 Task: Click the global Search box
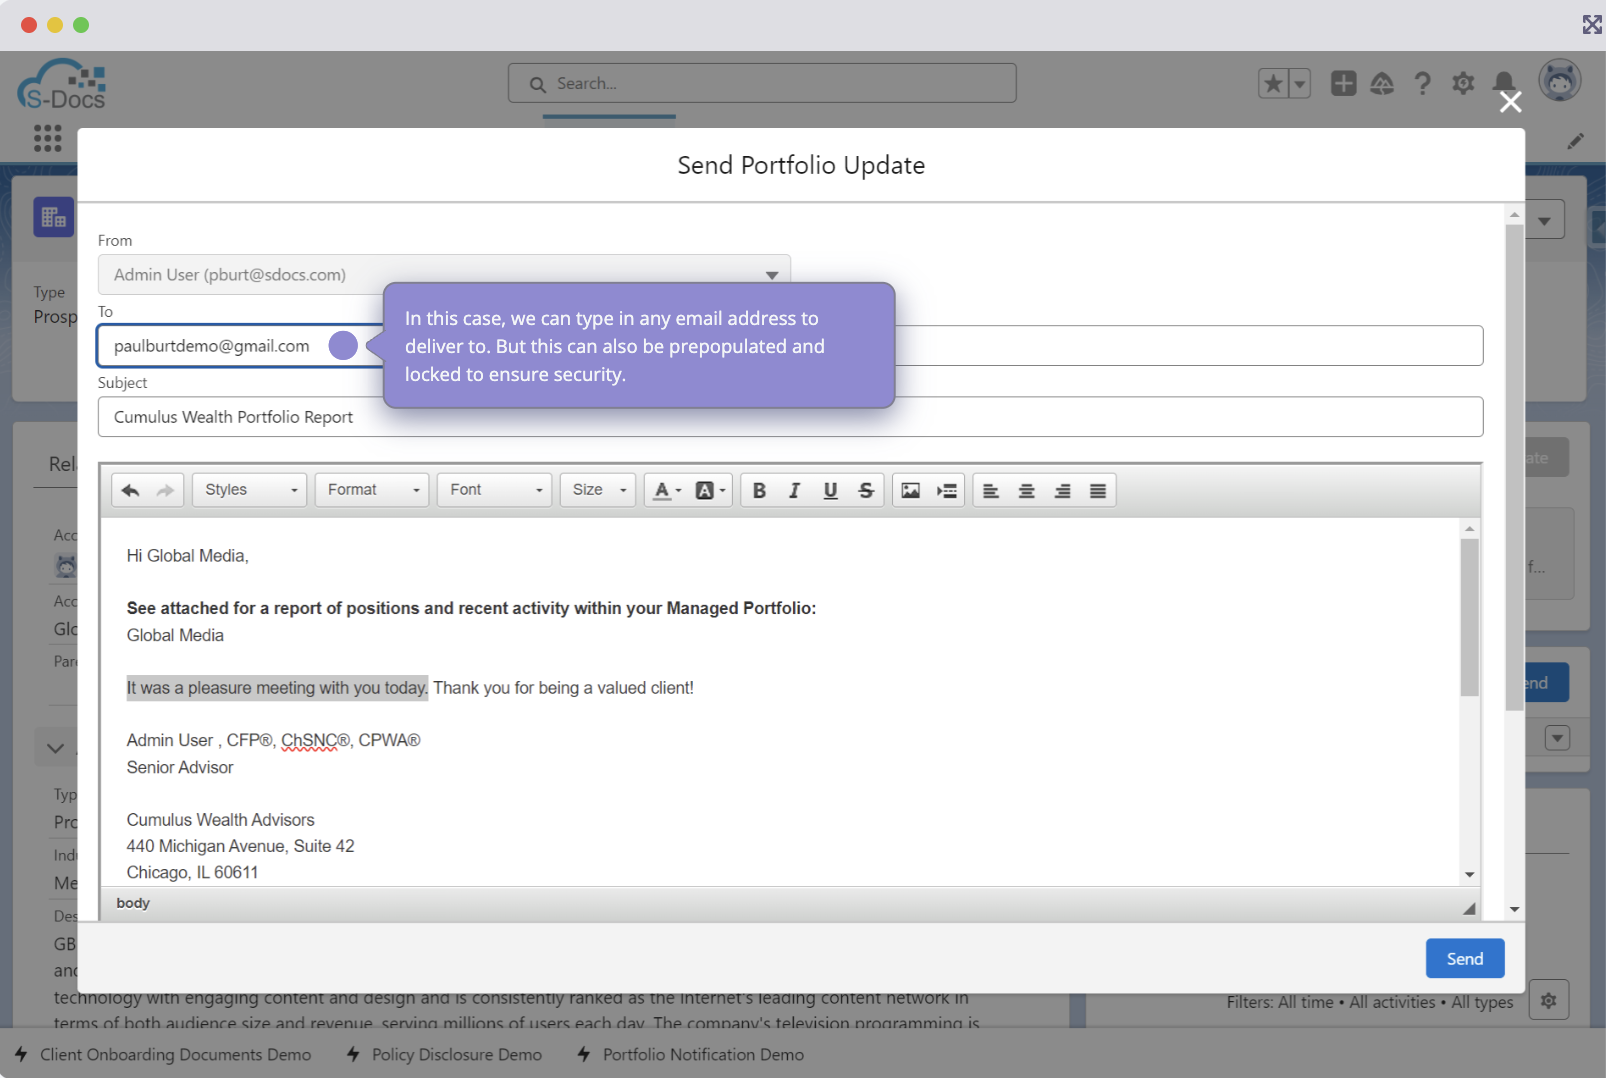pos(762,83)
